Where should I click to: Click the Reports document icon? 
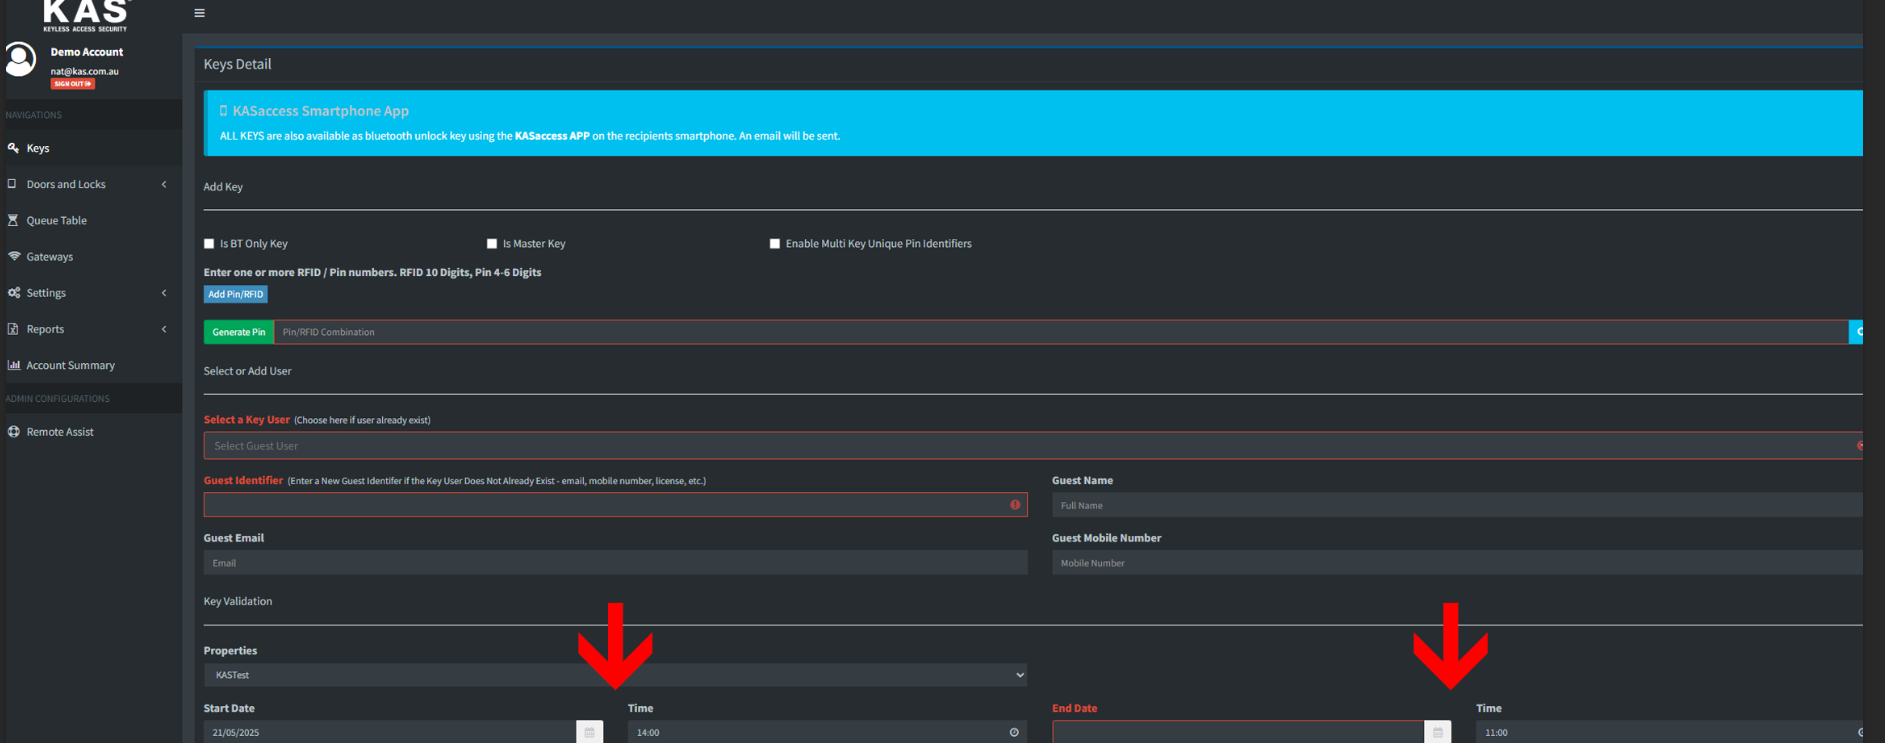13,329
